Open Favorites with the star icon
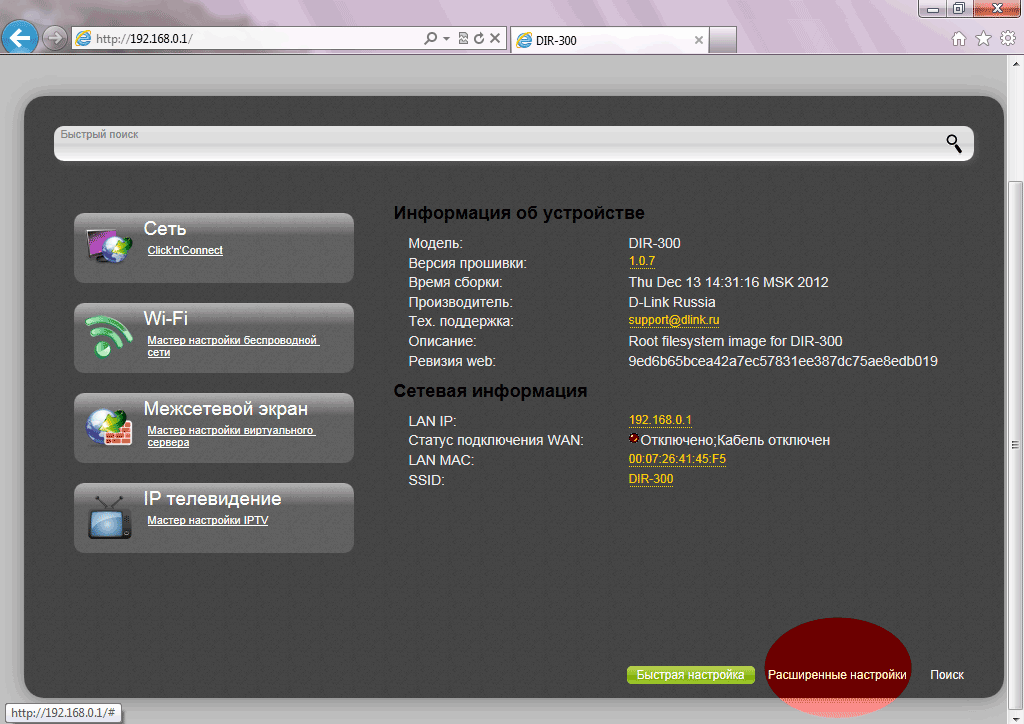The height and width of the screenshot is (724, 1024). tap(984, 39)
